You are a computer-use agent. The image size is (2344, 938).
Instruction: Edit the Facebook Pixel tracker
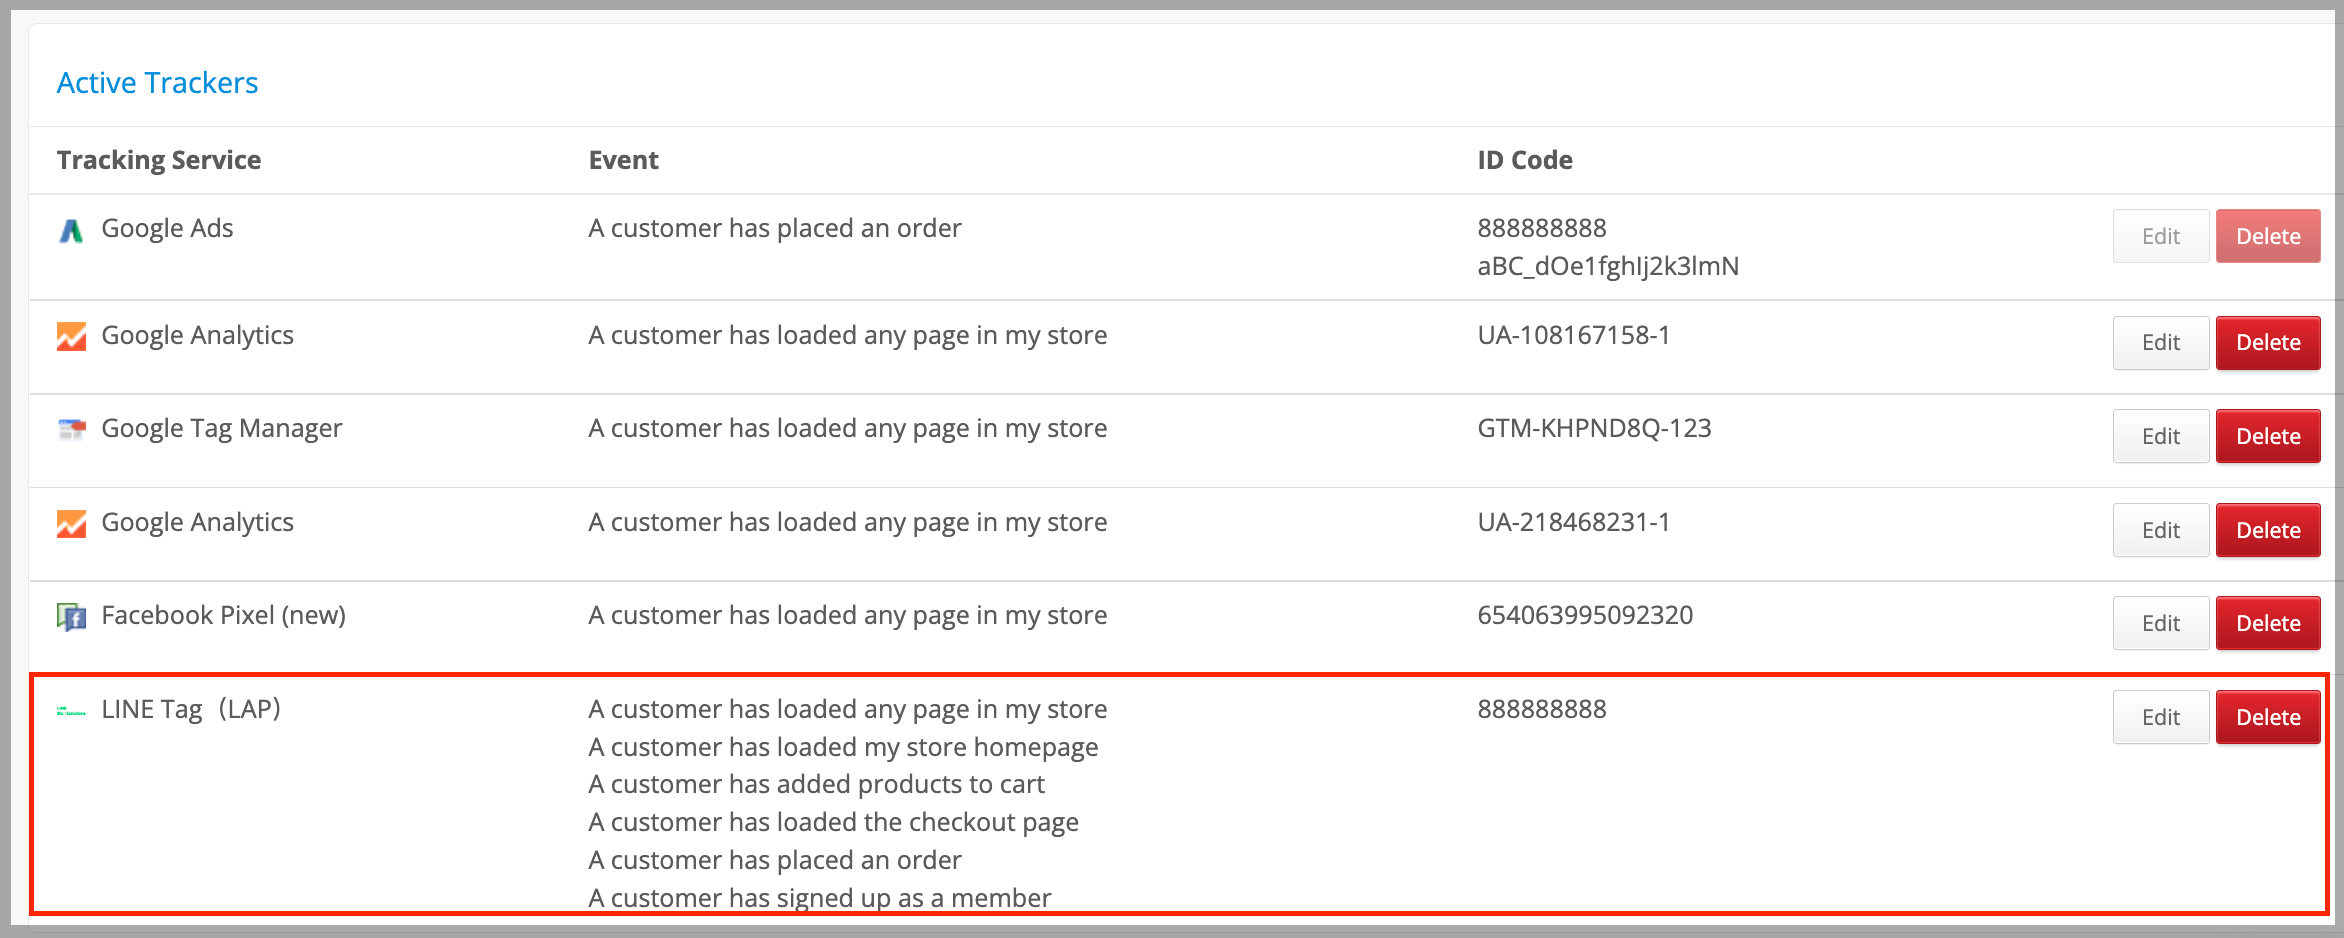click(x=2161, y=623)
